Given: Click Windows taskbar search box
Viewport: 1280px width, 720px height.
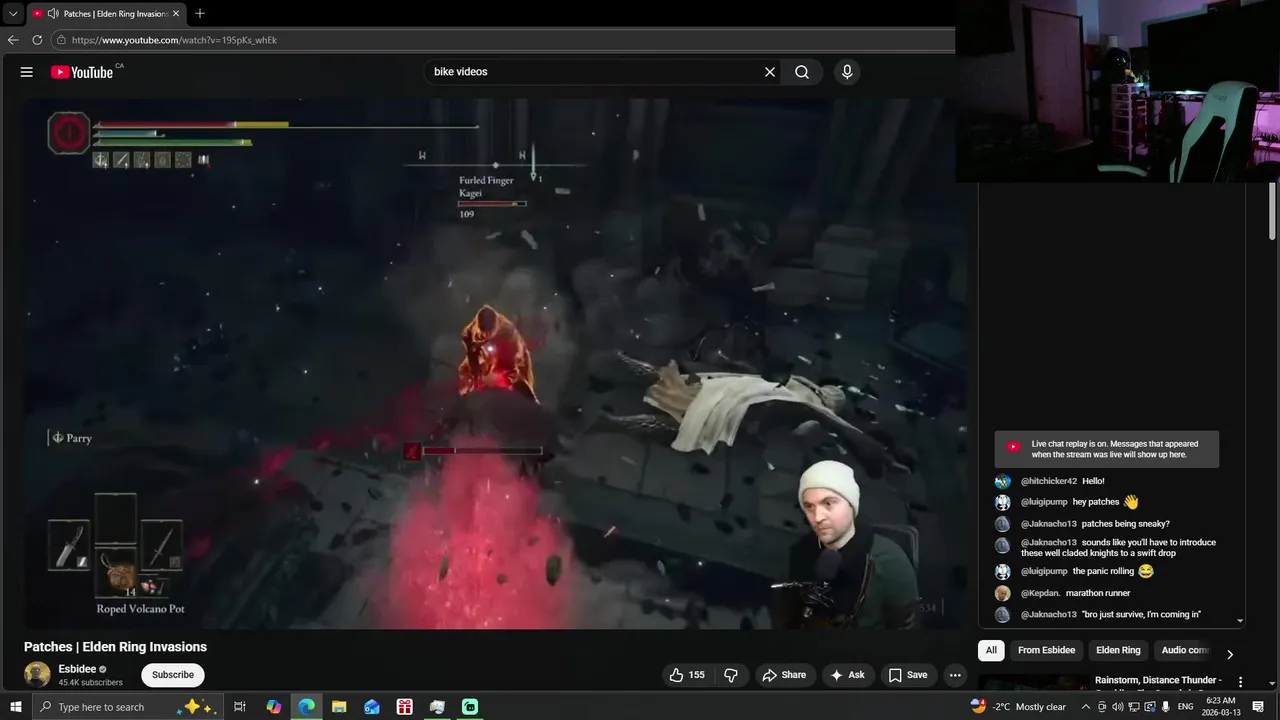Looking at the screenshot, I should [x=126, y=707].
